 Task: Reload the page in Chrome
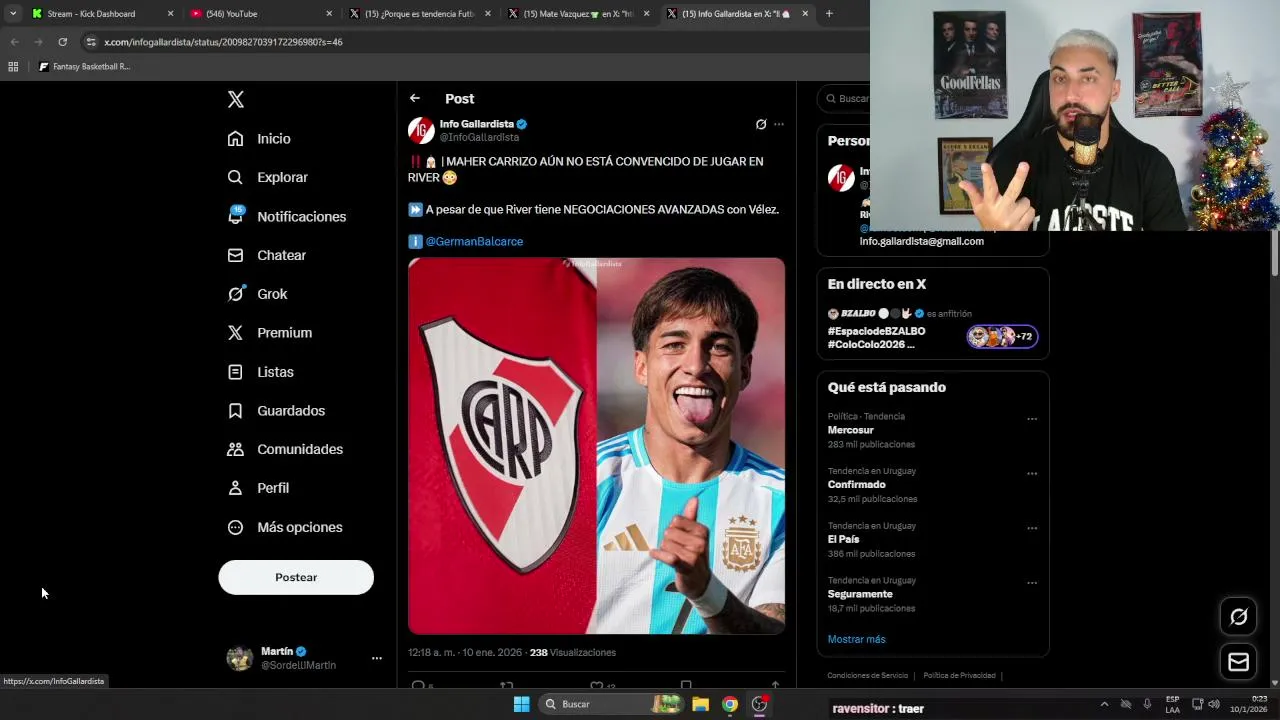point(62,42)
